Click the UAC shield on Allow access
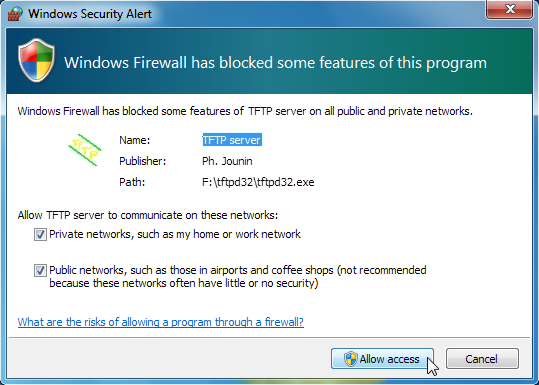Screen dimensions: 539x385 pyautogui.click(x=351, y=359)
